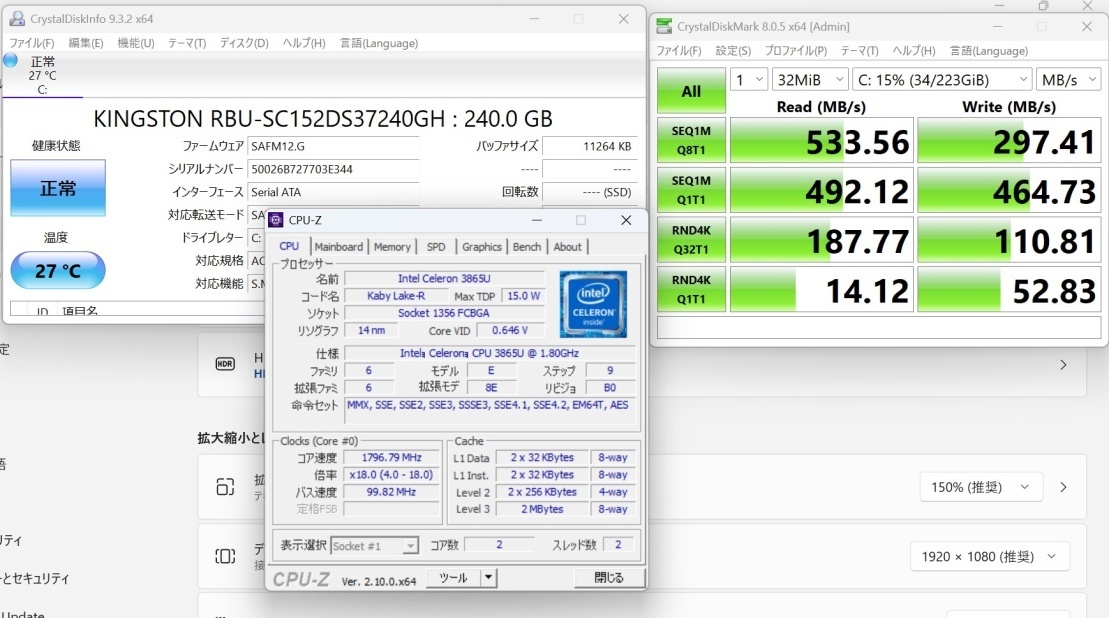This screenshot has width=1109, height=618.
Task: Open the Socket #1 selection dropdown
Action: [374, 546]
